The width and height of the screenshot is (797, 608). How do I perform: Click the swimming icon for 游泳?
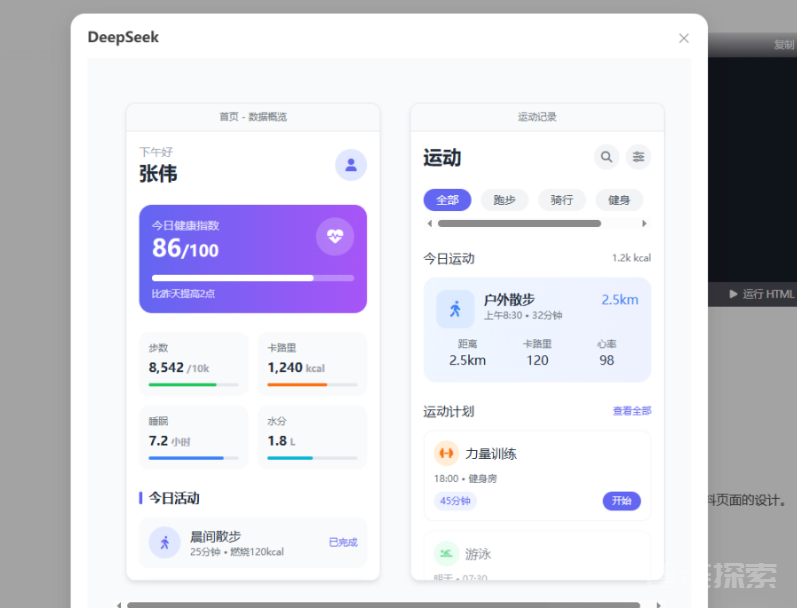click(x=446, y=553)
